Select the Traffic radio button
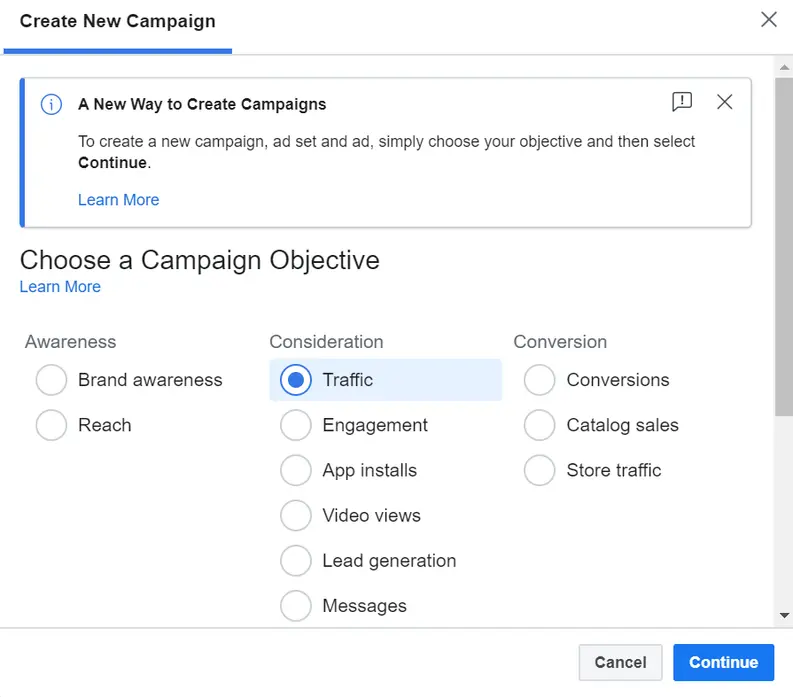Viewport: 793px width, 697px height. (x=296, y=380)
